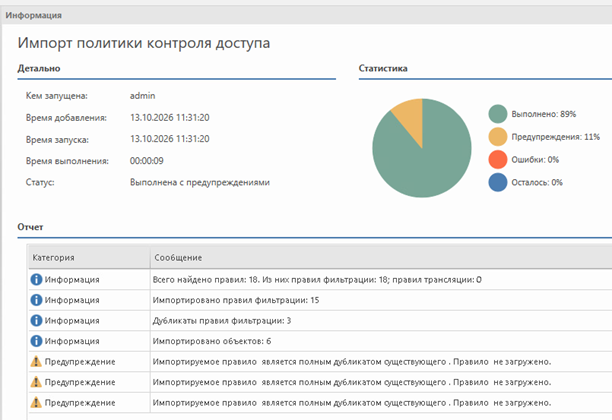Select message 'Импортировано правил фильтрации: 15'
Image resolution: width=612 pixels, height=420 pixels.
click(x=236, y=300)
